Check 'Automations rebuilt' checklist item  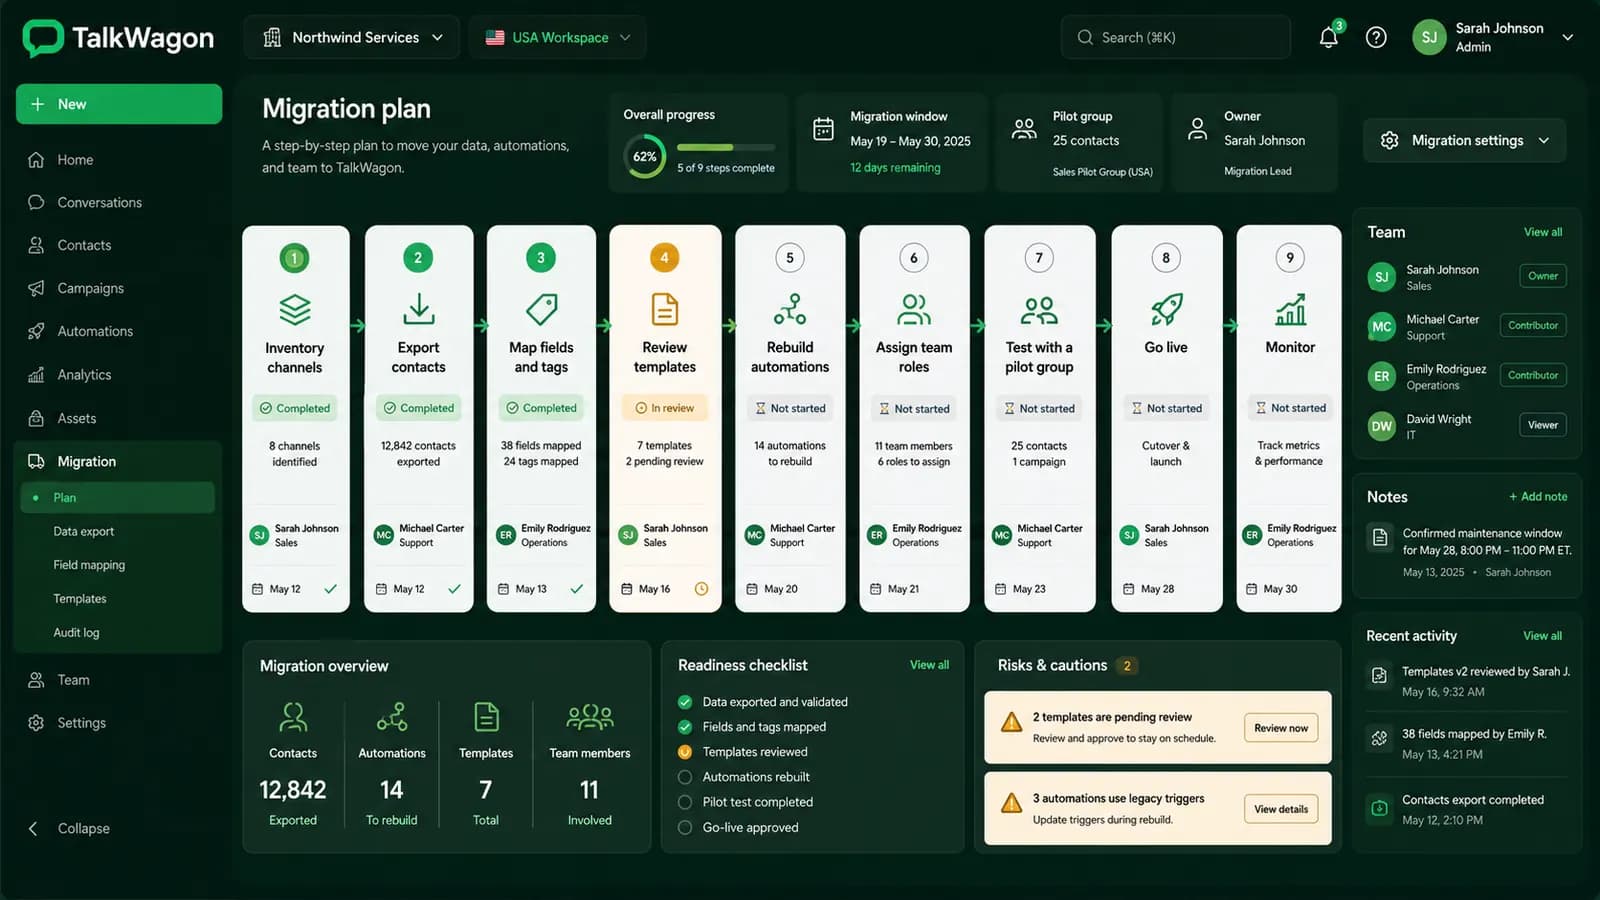(685, 777)
